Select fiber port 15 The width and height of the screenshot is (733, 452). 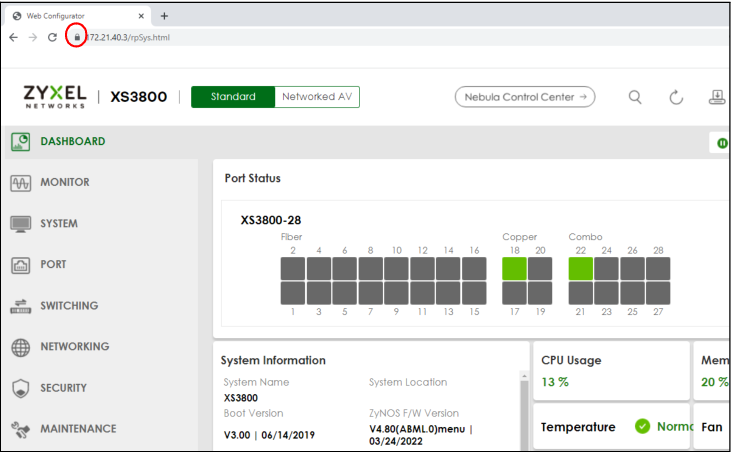474,293
